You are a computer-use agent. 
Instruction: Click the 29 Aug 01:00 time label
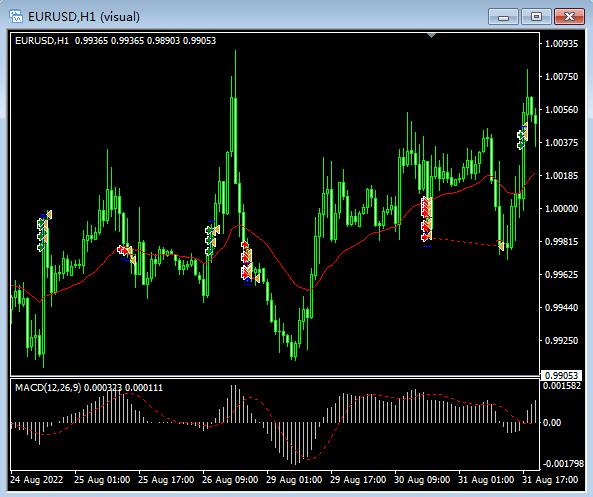(x=294, y=480)
